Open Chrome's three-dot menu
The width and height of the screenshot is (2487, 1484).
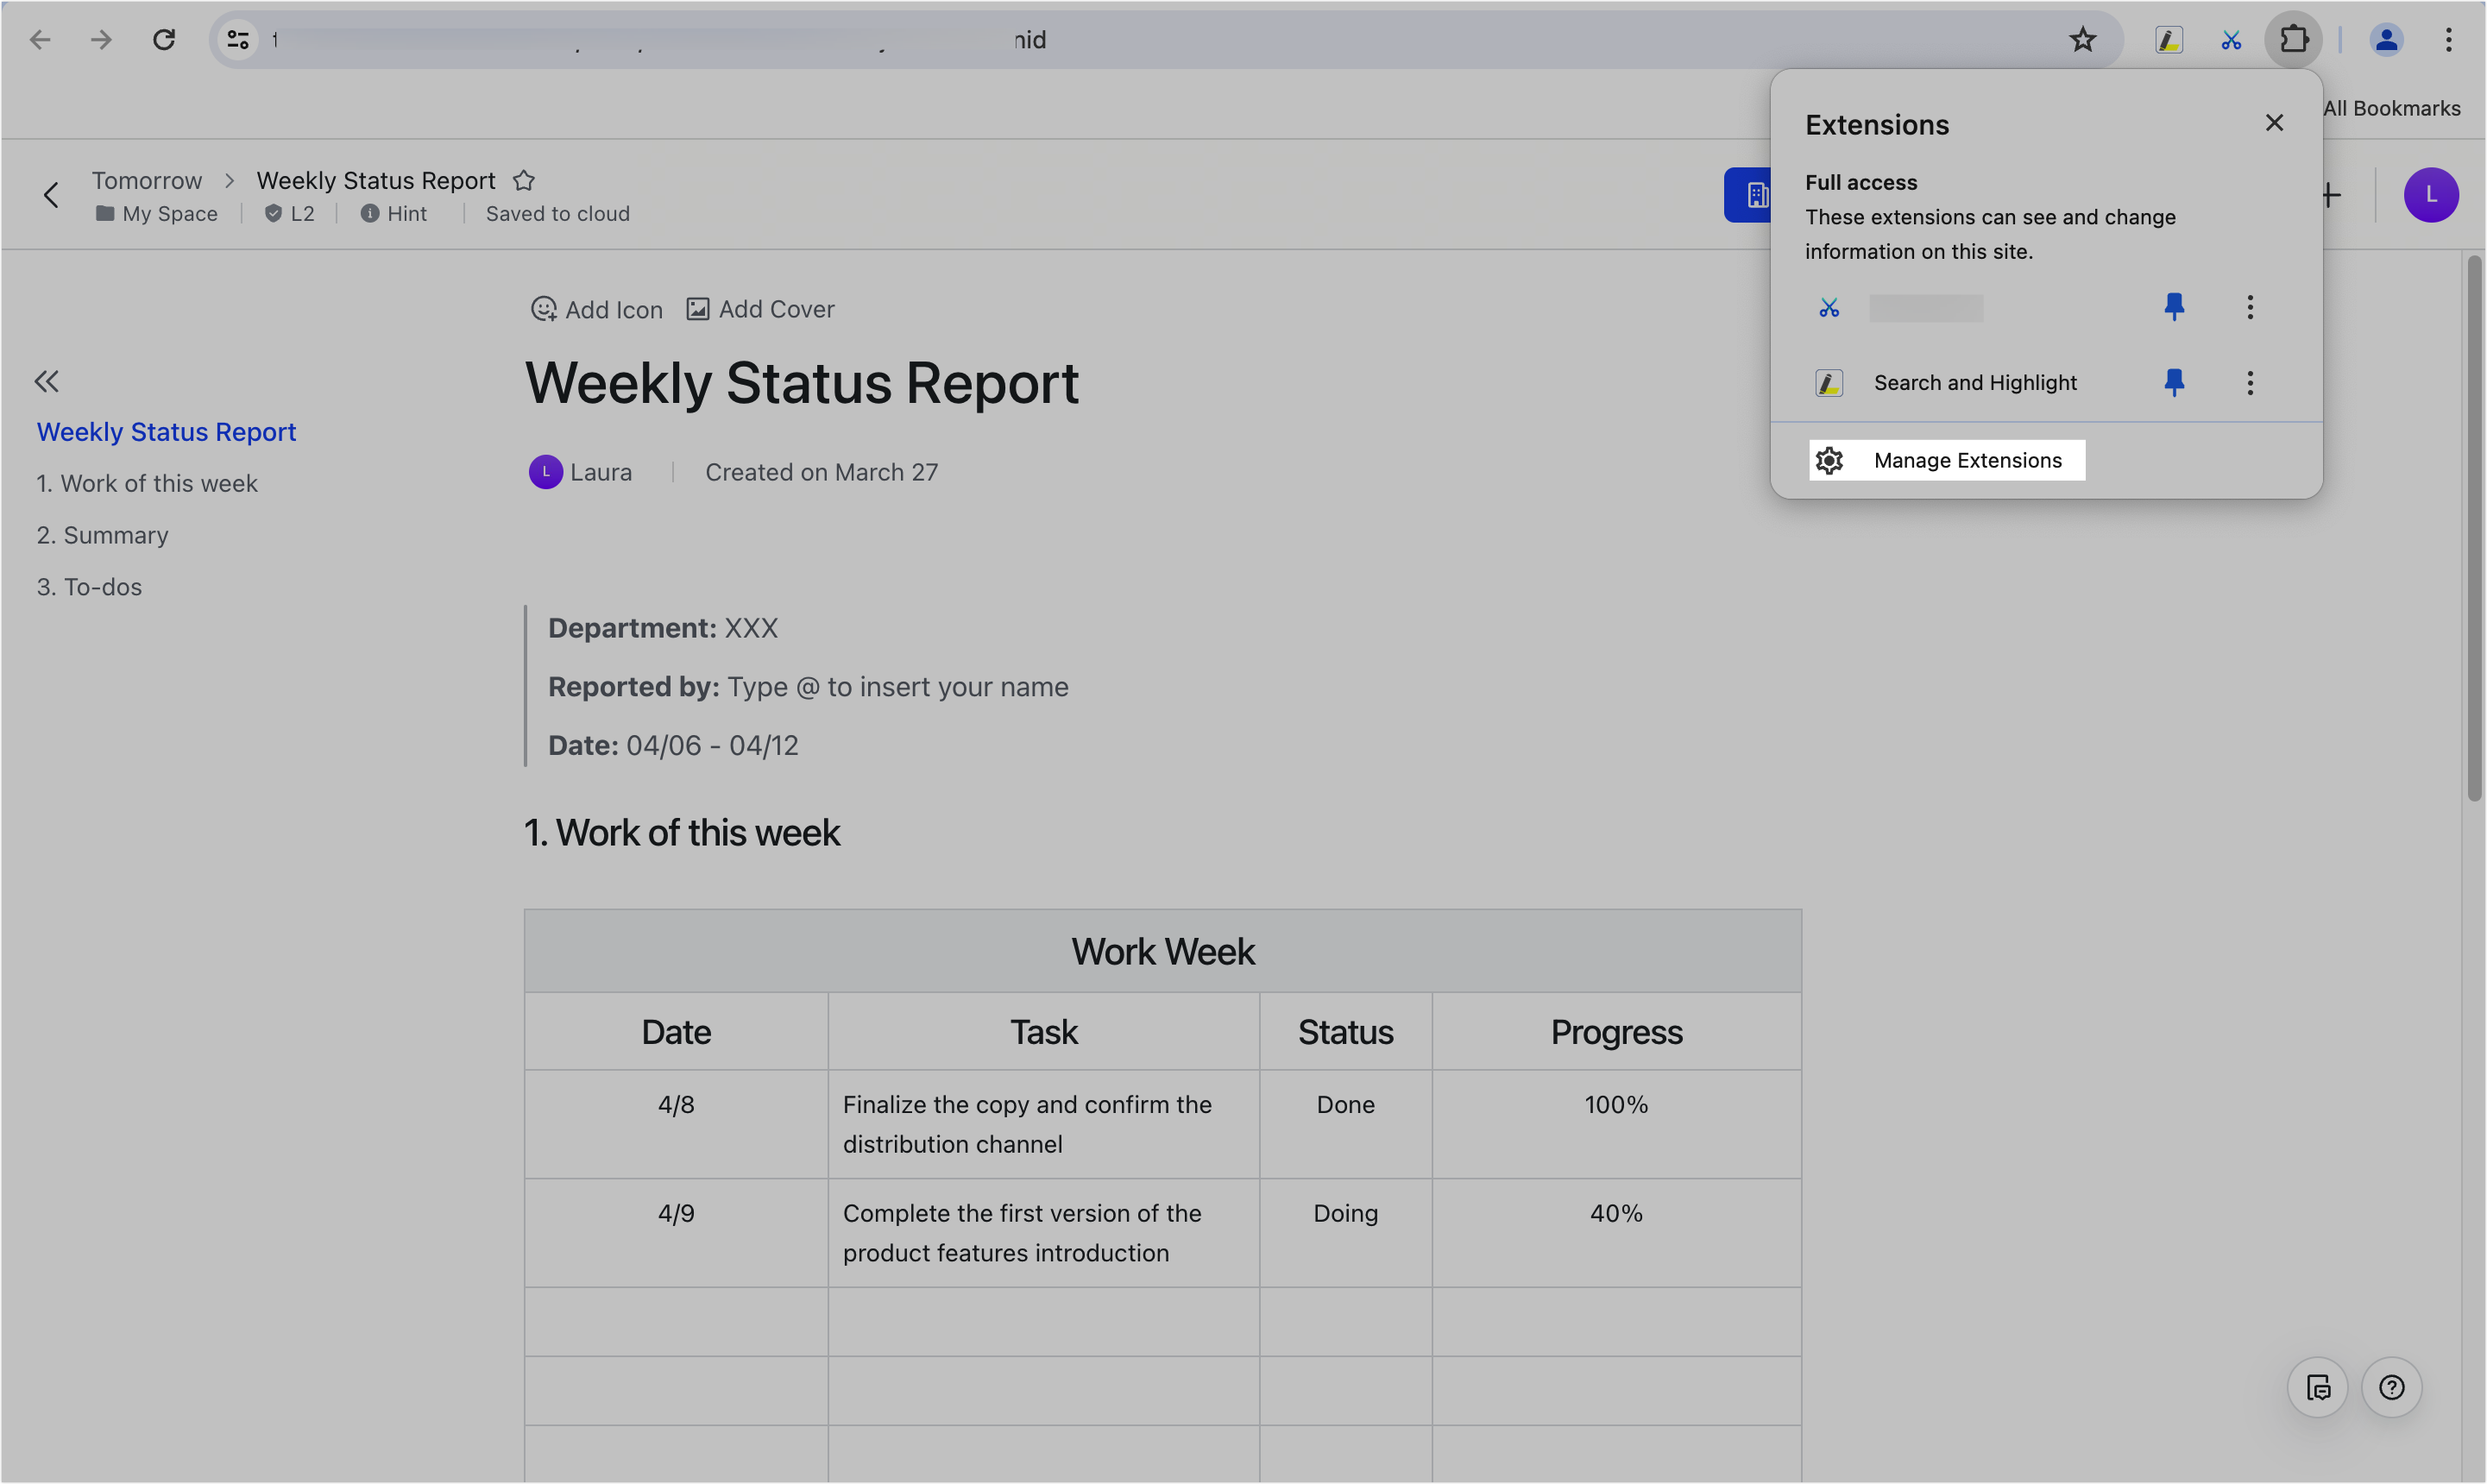coord(2448,40)
